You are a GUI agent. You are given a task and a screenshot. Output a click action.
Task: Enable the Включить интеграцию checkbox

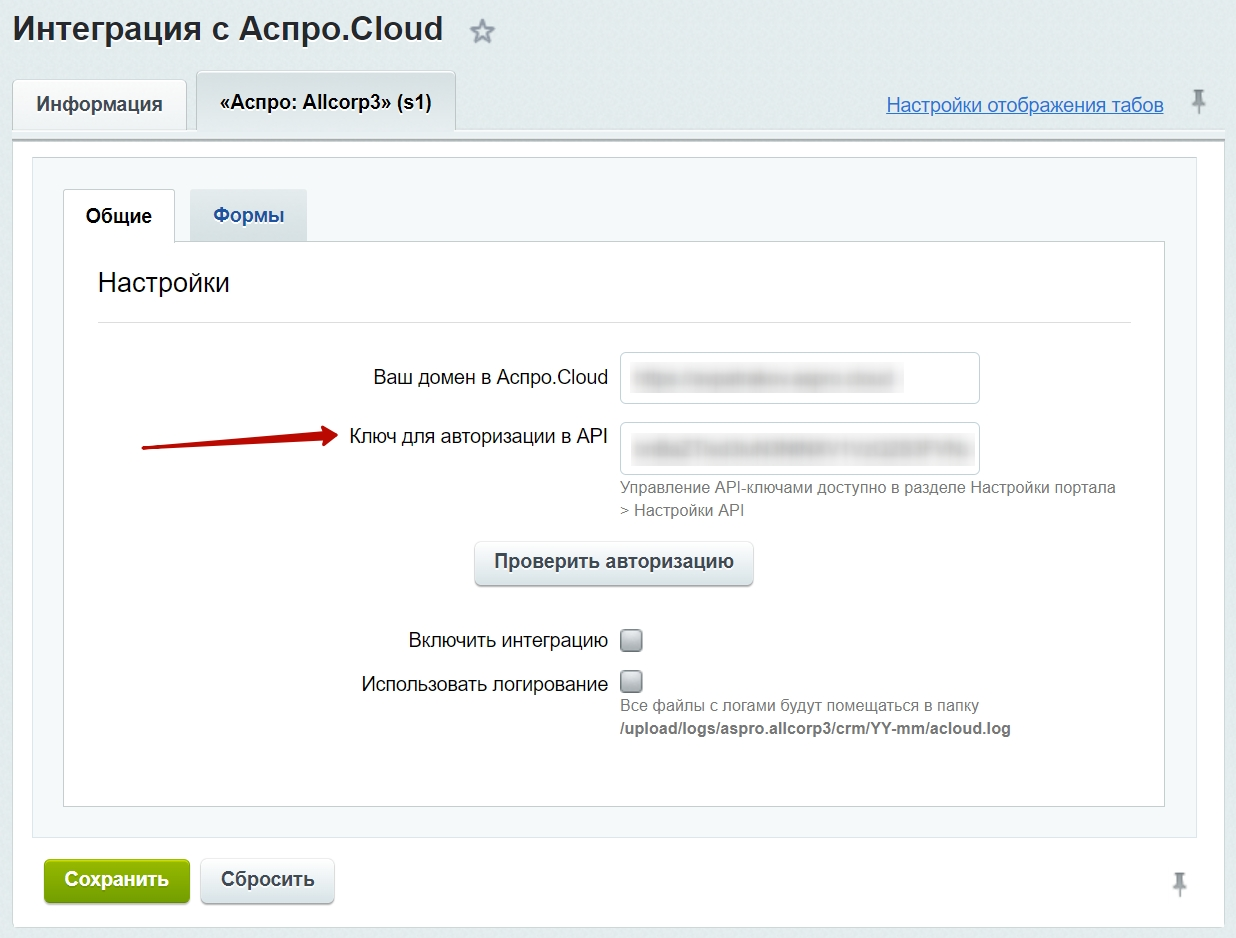coord(631,640)
